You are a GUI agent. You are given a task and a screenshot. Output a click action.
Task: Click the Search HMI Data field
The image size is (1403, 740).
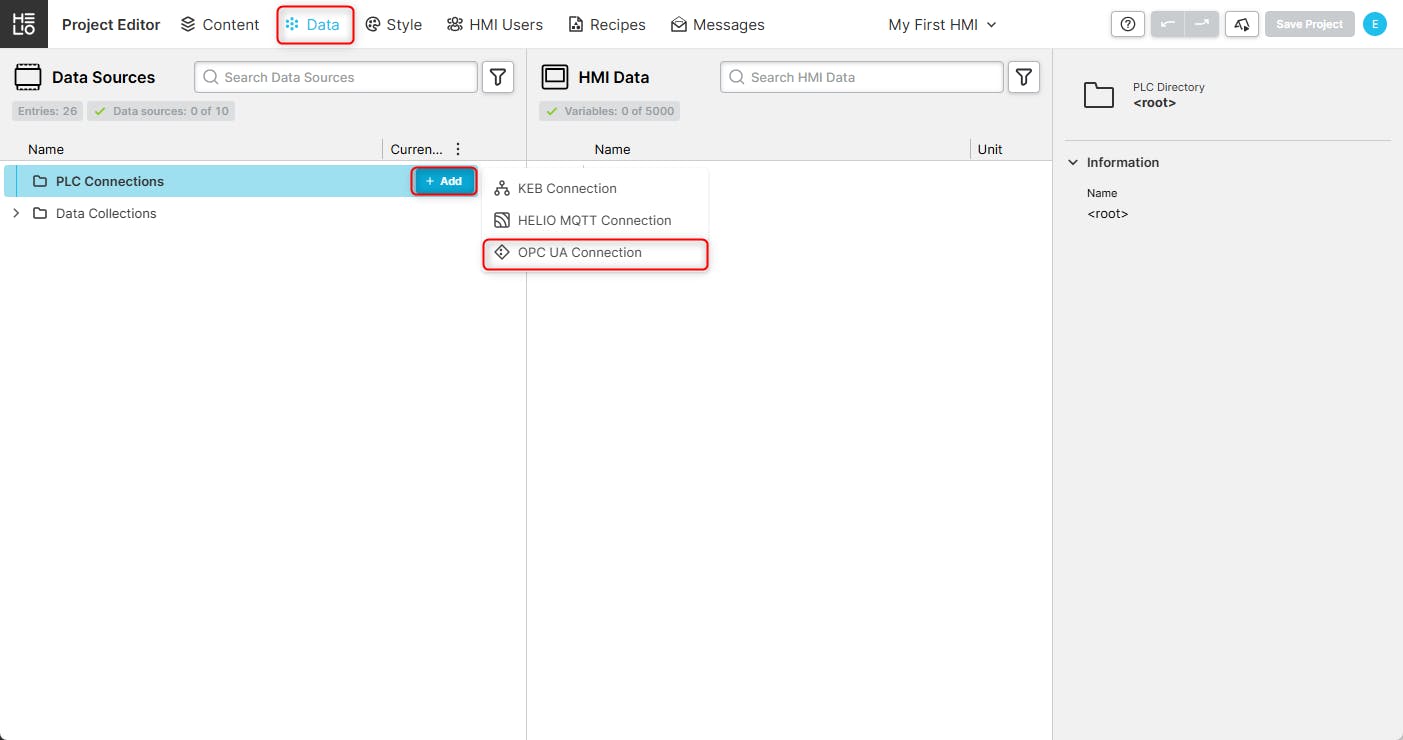pyautogui.click(x=862, y=77)
